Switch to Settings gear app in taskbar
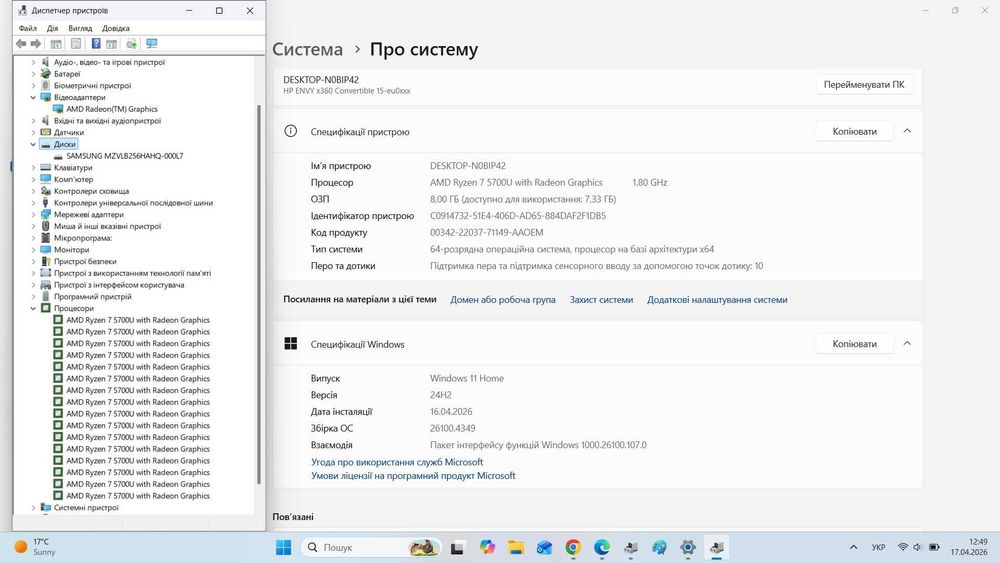 pyautogui.click(x=688, y=547)
